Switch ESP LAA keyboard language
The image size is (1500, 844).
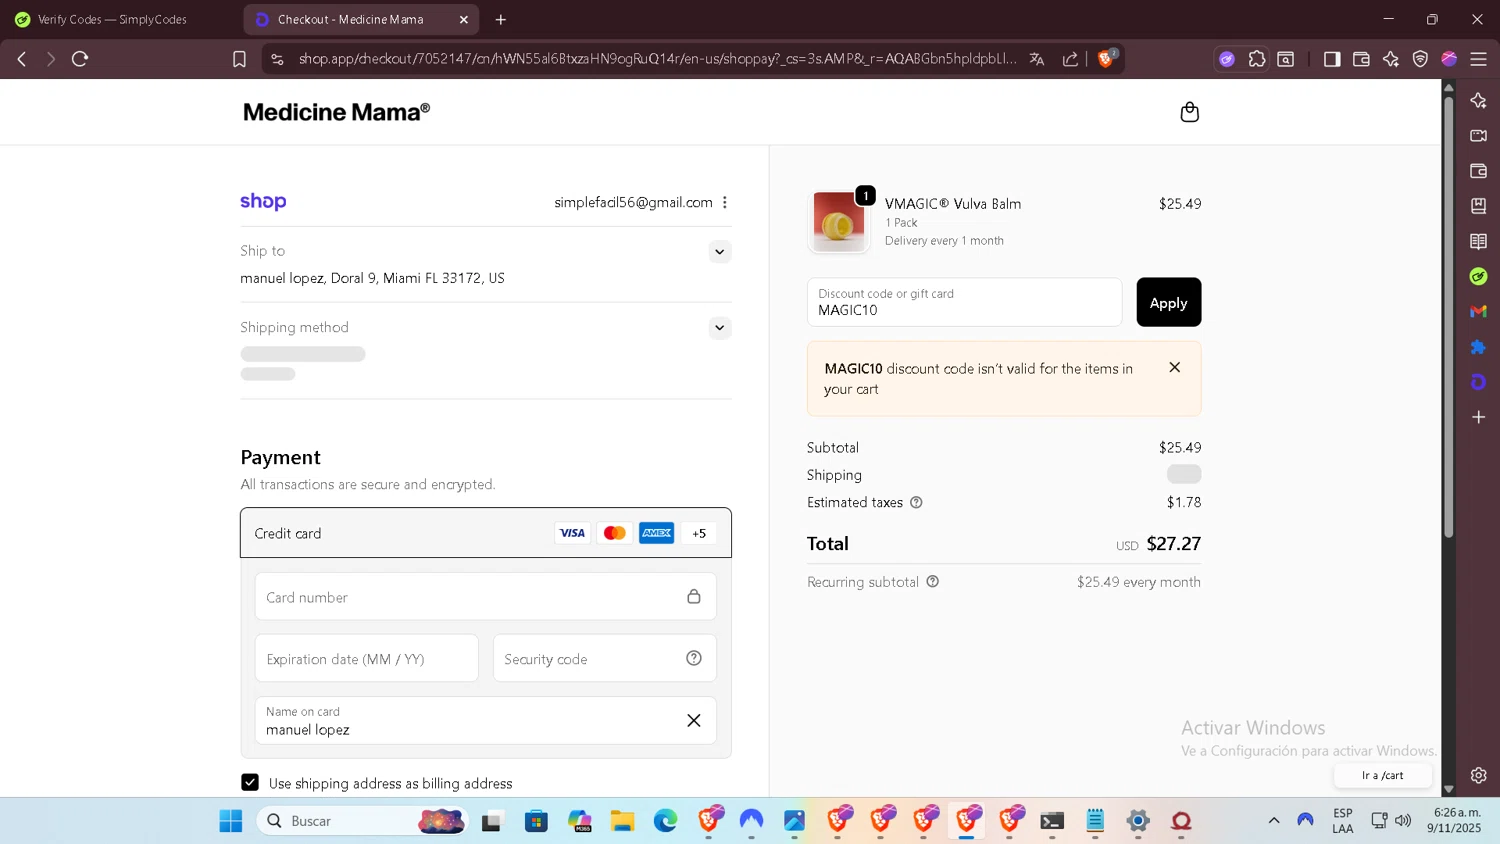pyautogui.click(x=1343, y=821)
